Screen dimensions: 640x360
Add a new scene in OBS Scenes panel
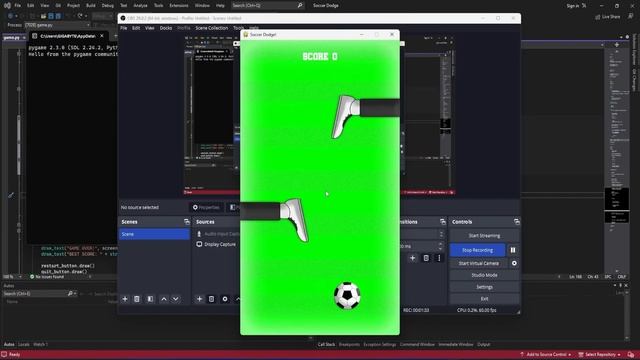coord(125,299)
